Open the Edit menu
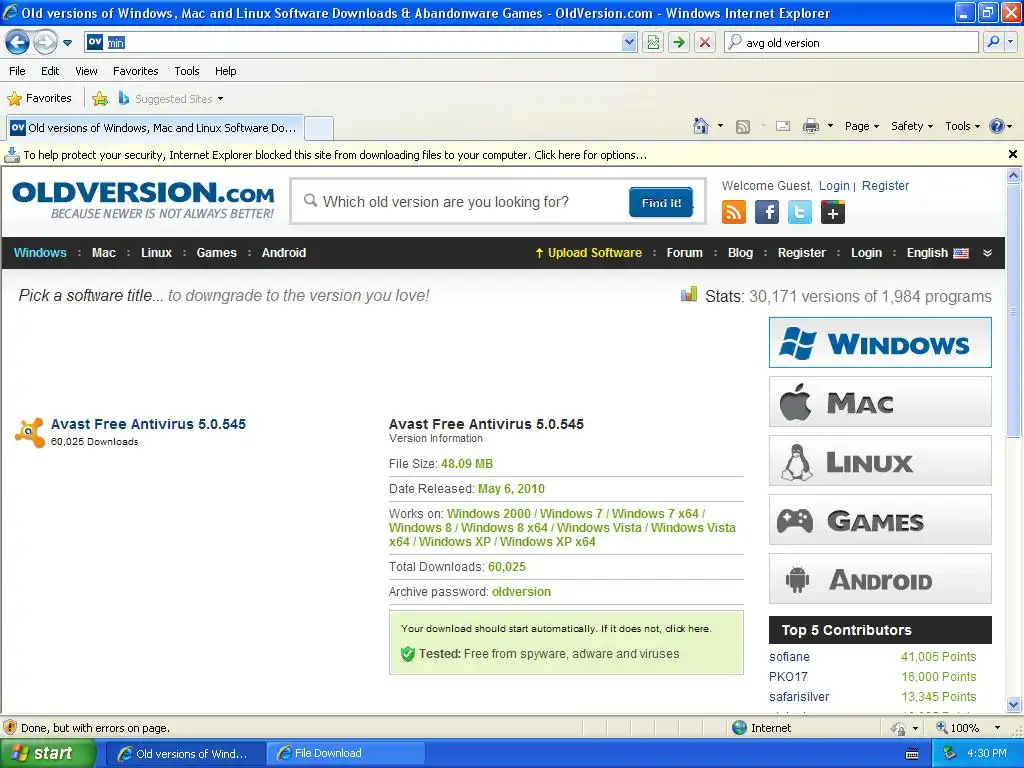The width and height of the screenshot is (1024, 768). 50,71
